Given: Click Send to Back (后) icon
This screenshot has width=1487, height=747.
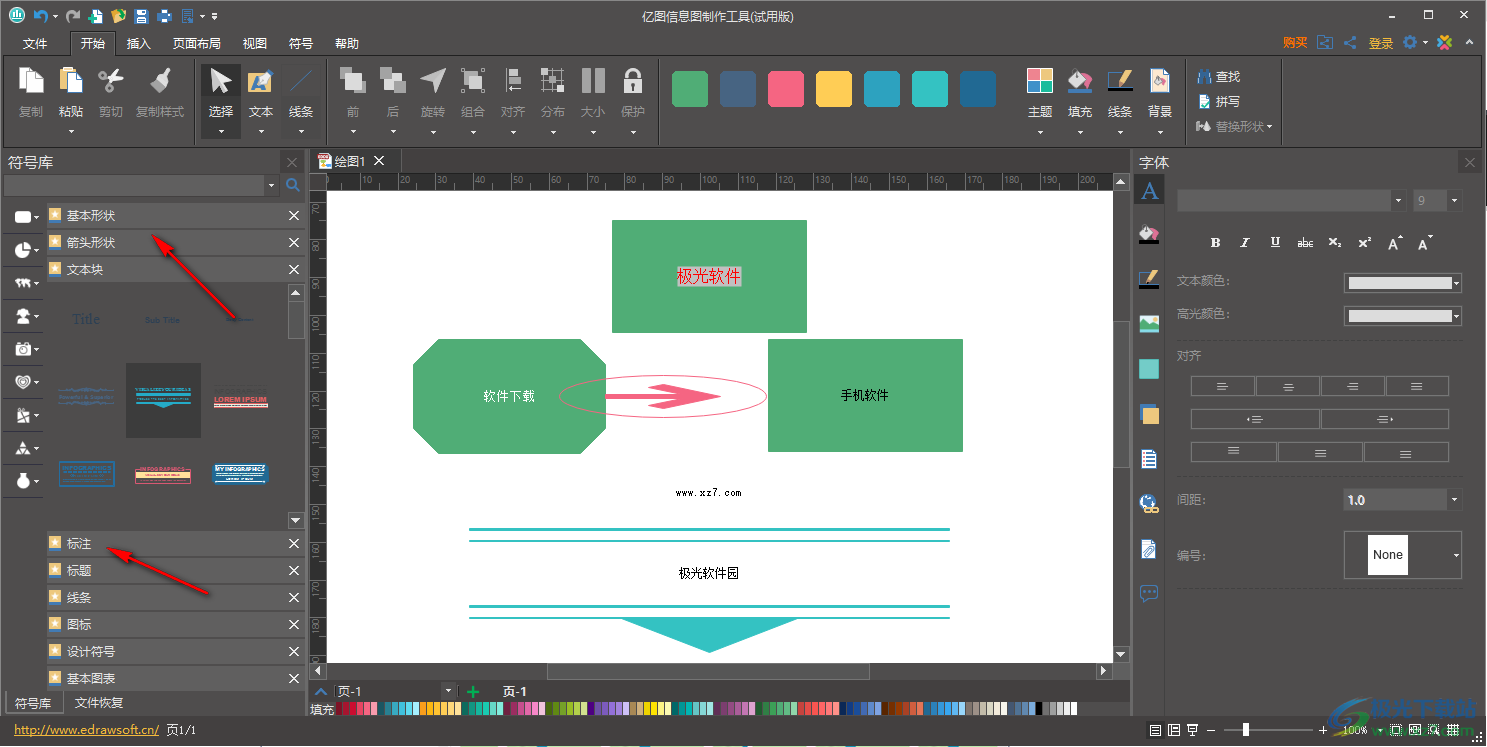Looking at the screenshot, I should click(392, 81).
